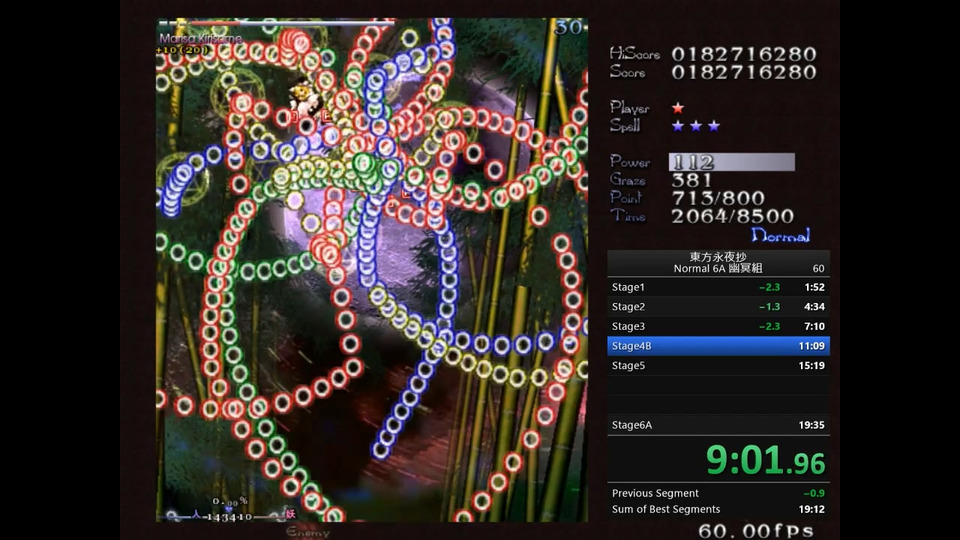Select the highlighted Stage4B split row

[718, 346]
